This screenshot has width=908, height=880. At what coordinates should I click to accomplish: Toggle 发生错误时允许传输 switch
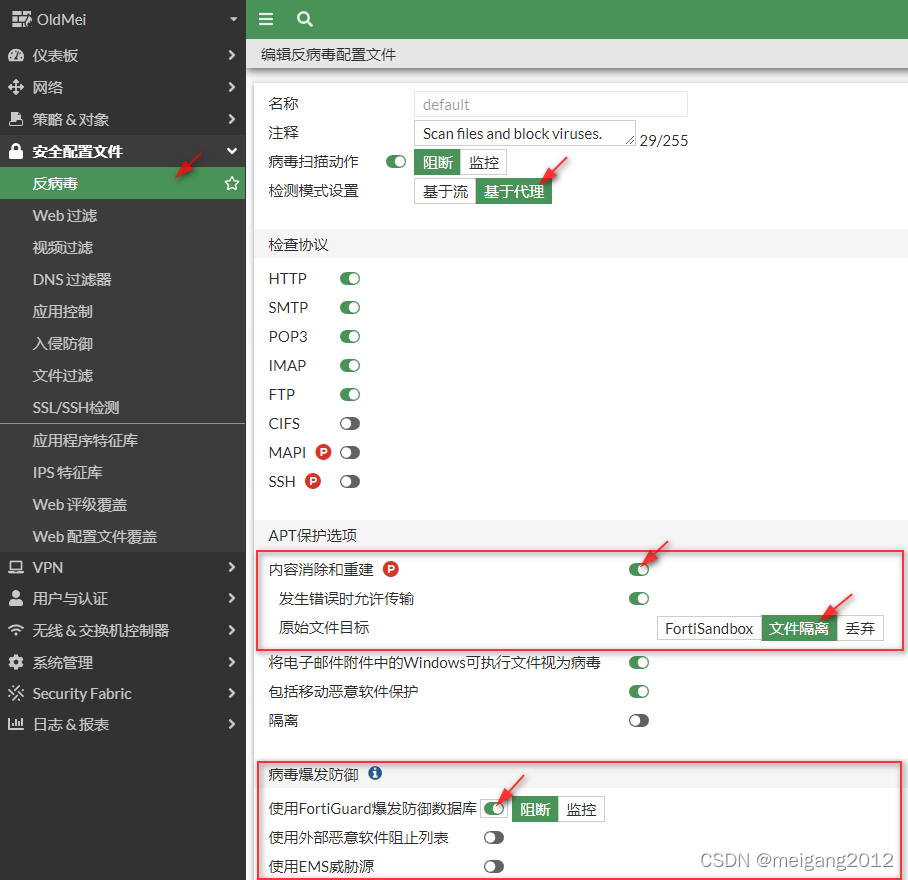click(639, 598)
